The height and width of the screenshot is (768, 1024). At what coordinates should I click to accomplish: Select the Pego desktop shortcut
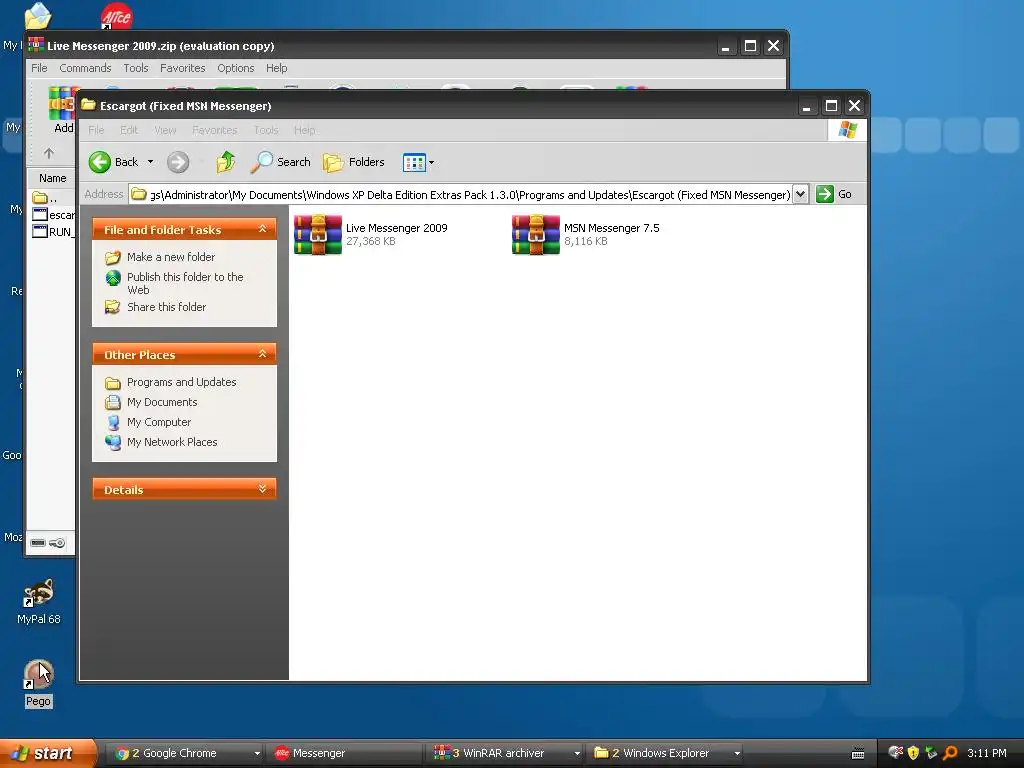pyautogui.click(x=39, y=684)
